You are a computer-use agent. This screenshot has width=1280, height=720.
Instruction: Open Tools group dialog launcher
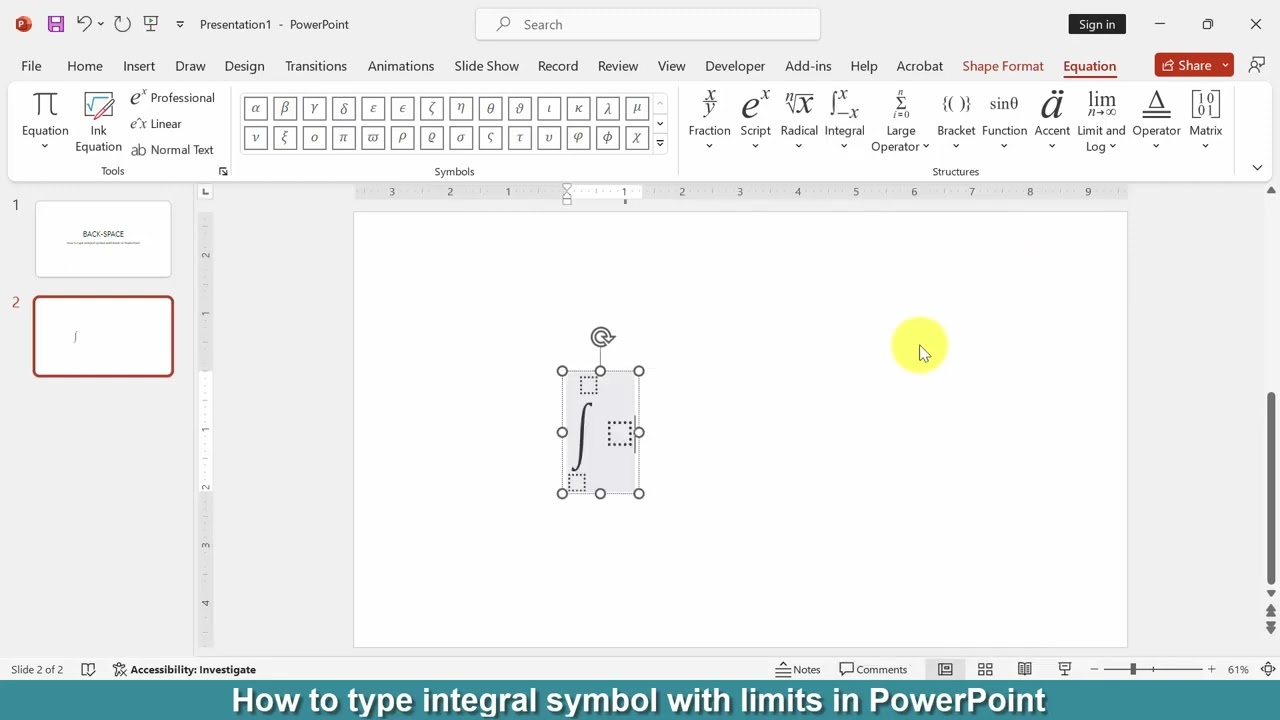[223, 172]
